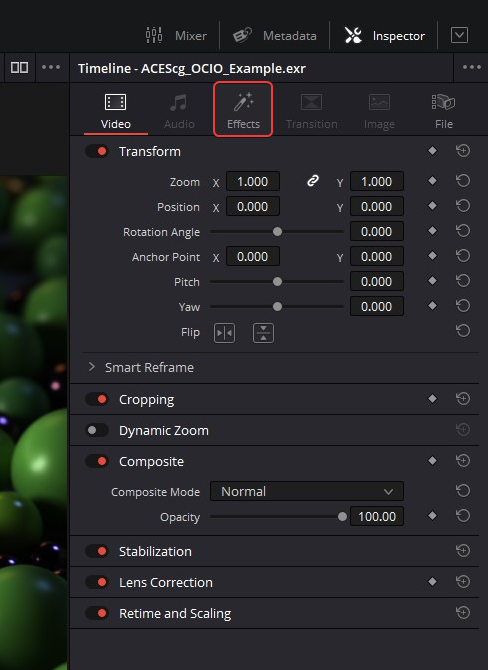The width and height of the screenshot is (488, 670).
Task: Add a keyframe for Position
Action: 432,206
